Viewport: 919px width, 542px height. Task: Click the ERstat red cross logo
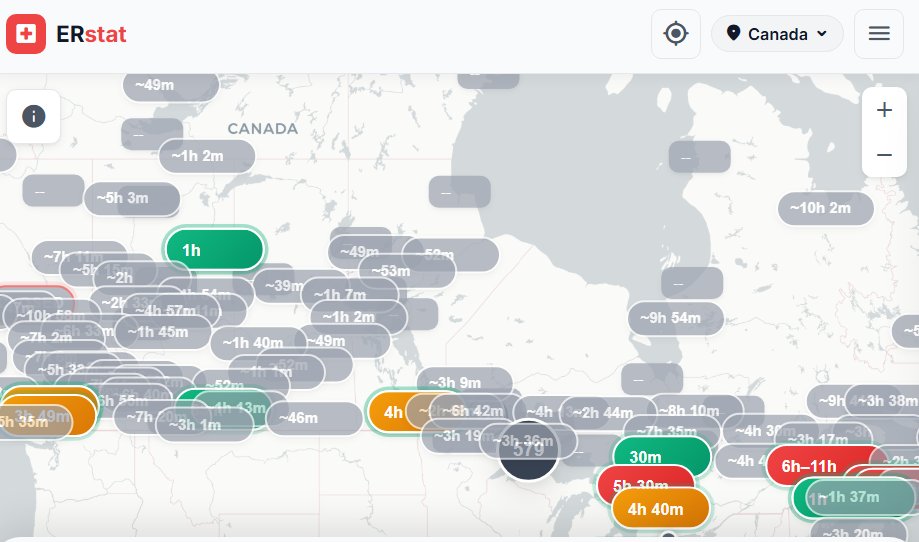26,34
